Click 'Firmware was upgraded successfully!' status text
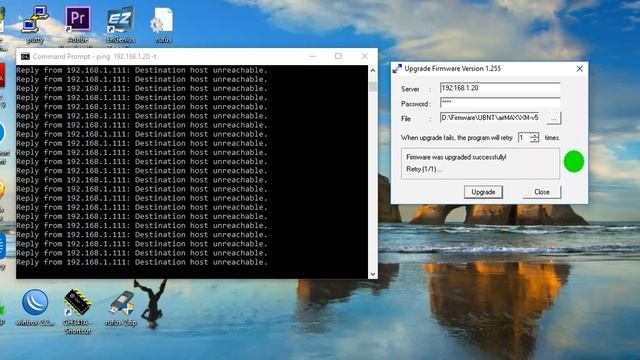This screenshot has height=360, width=640. tap(456, 157)
